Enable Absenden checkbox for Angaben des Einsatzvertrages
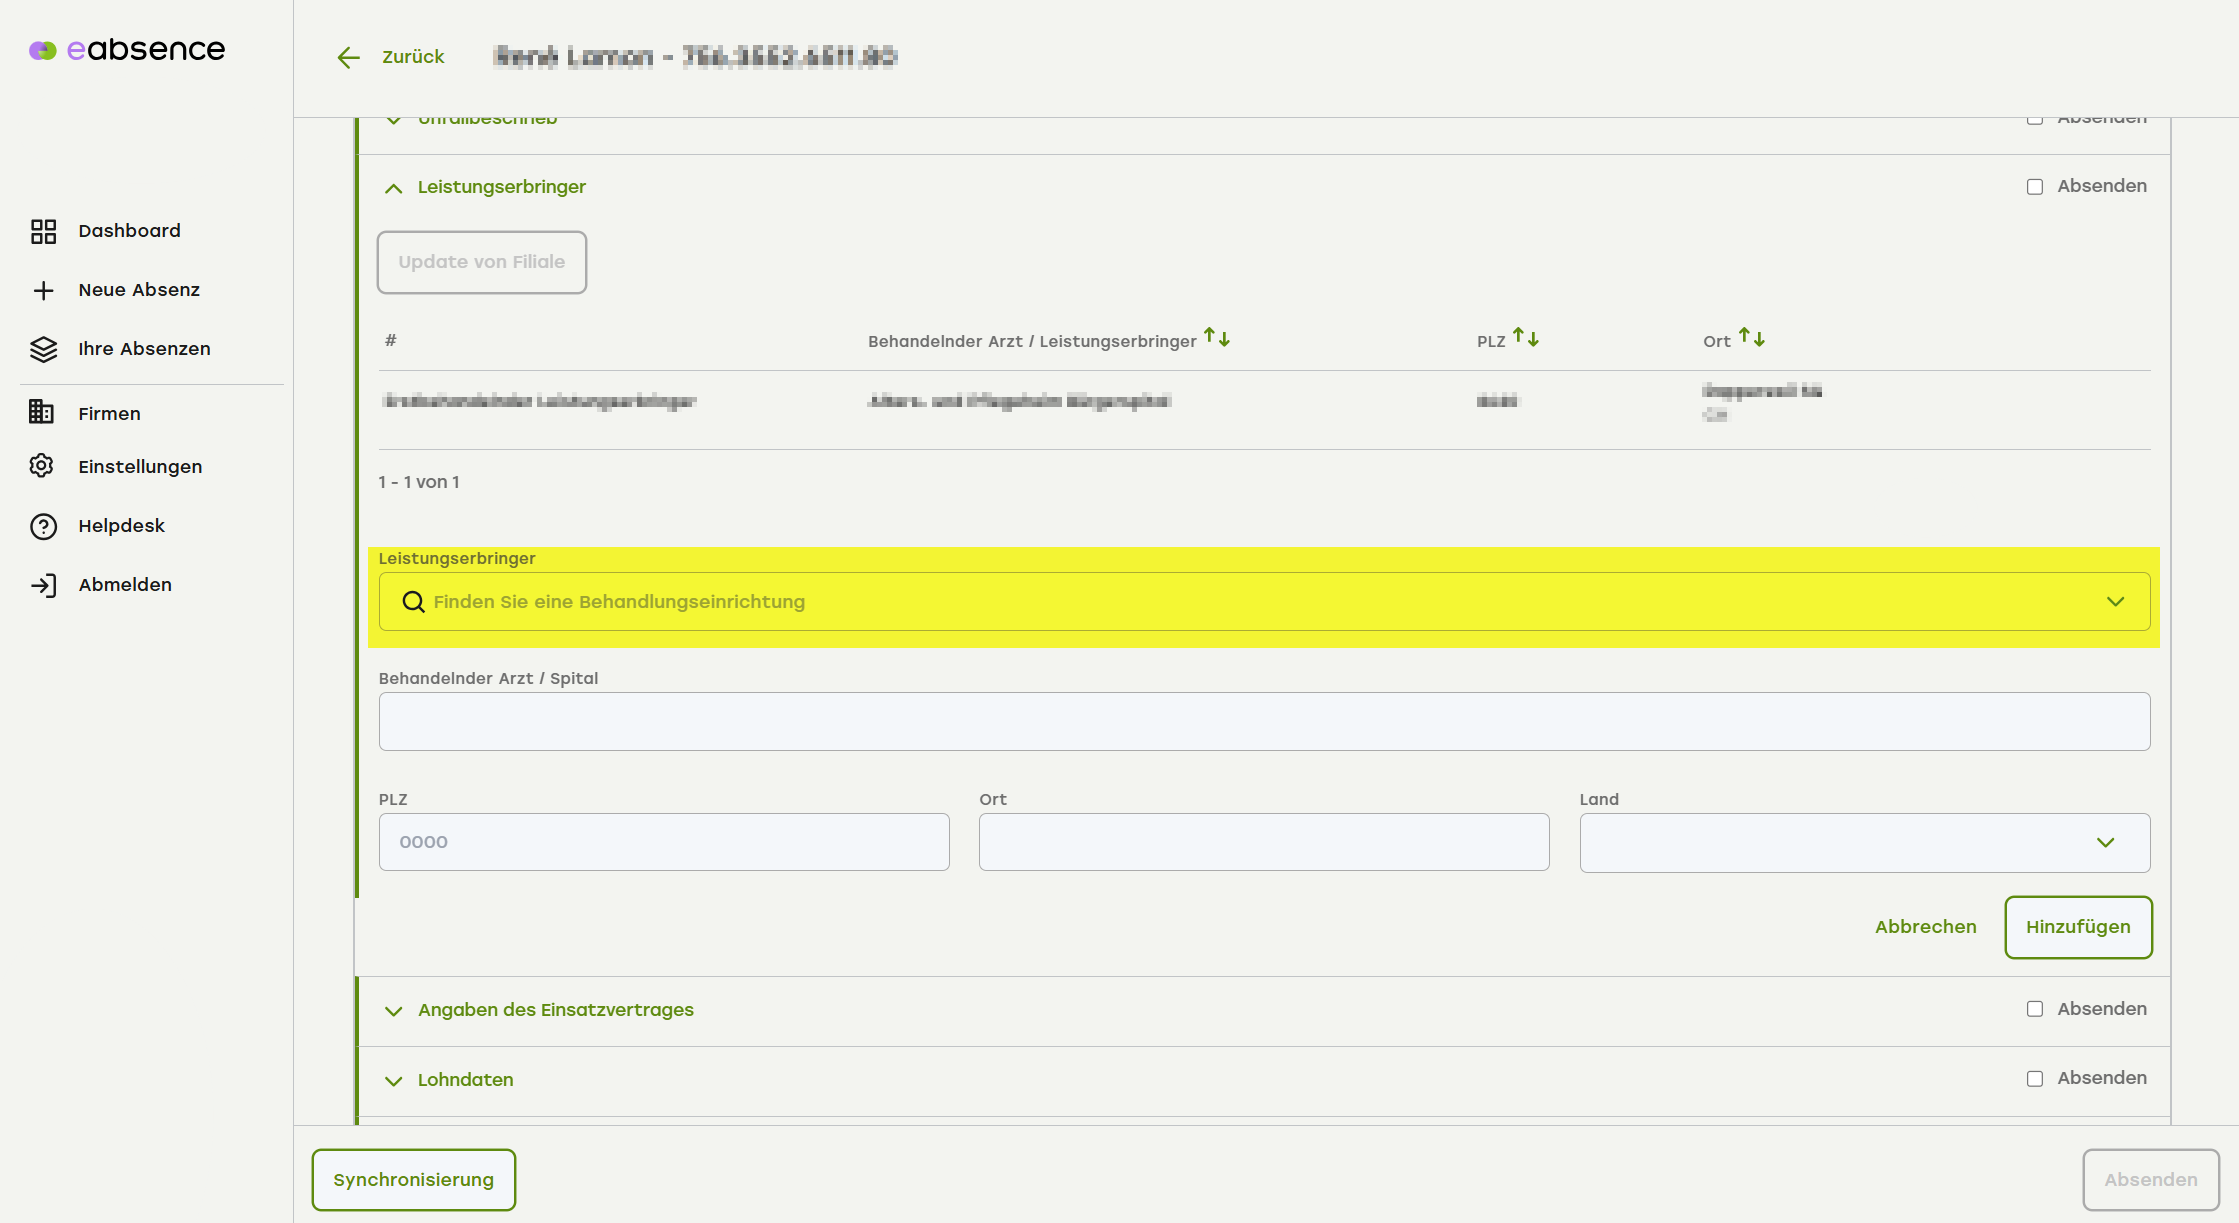This screenshot has height=1223, width=2239. point(2035,1009)
